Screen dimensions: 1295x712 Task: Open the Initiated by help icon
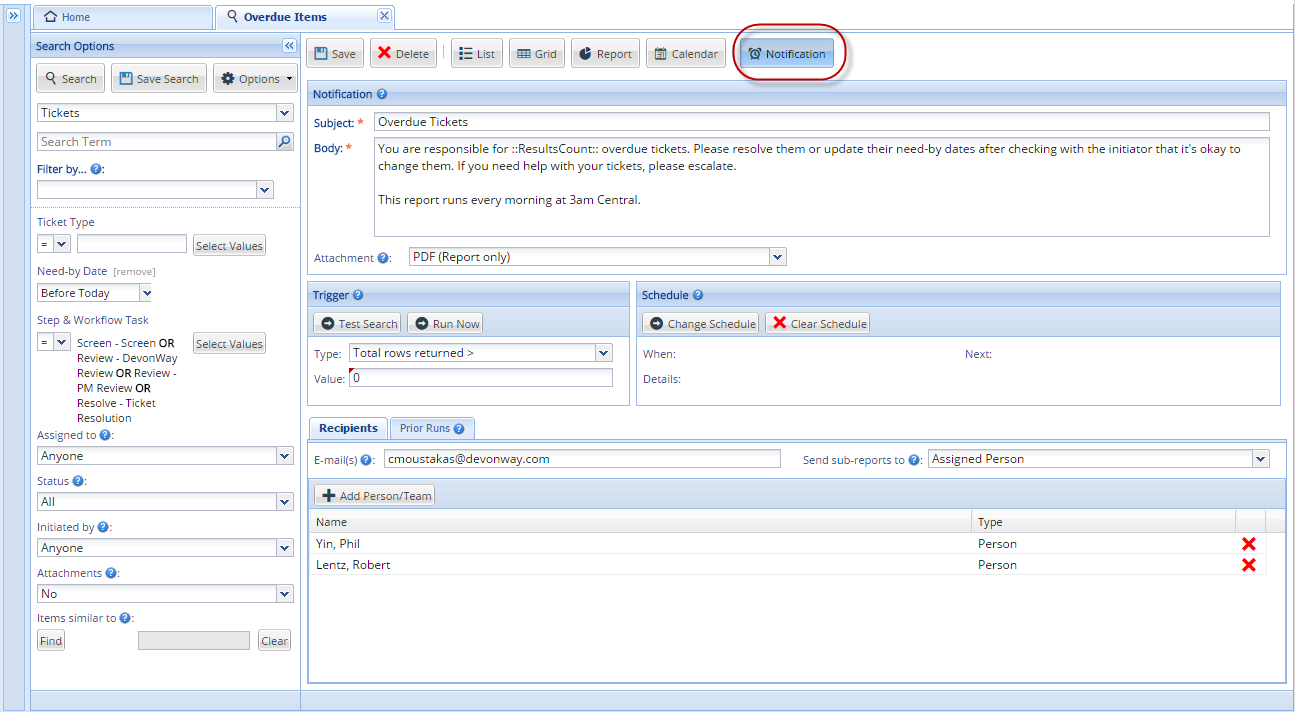click(x=103, y=527)
